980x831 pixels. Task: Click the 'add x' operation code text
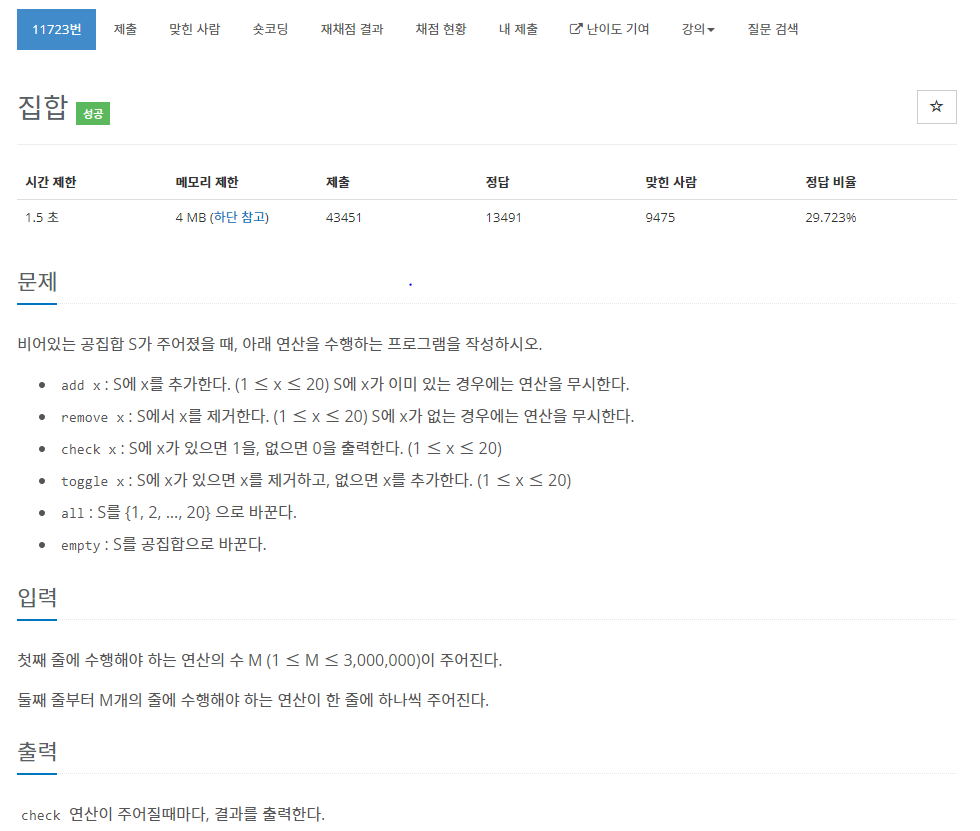coord(81,386)
